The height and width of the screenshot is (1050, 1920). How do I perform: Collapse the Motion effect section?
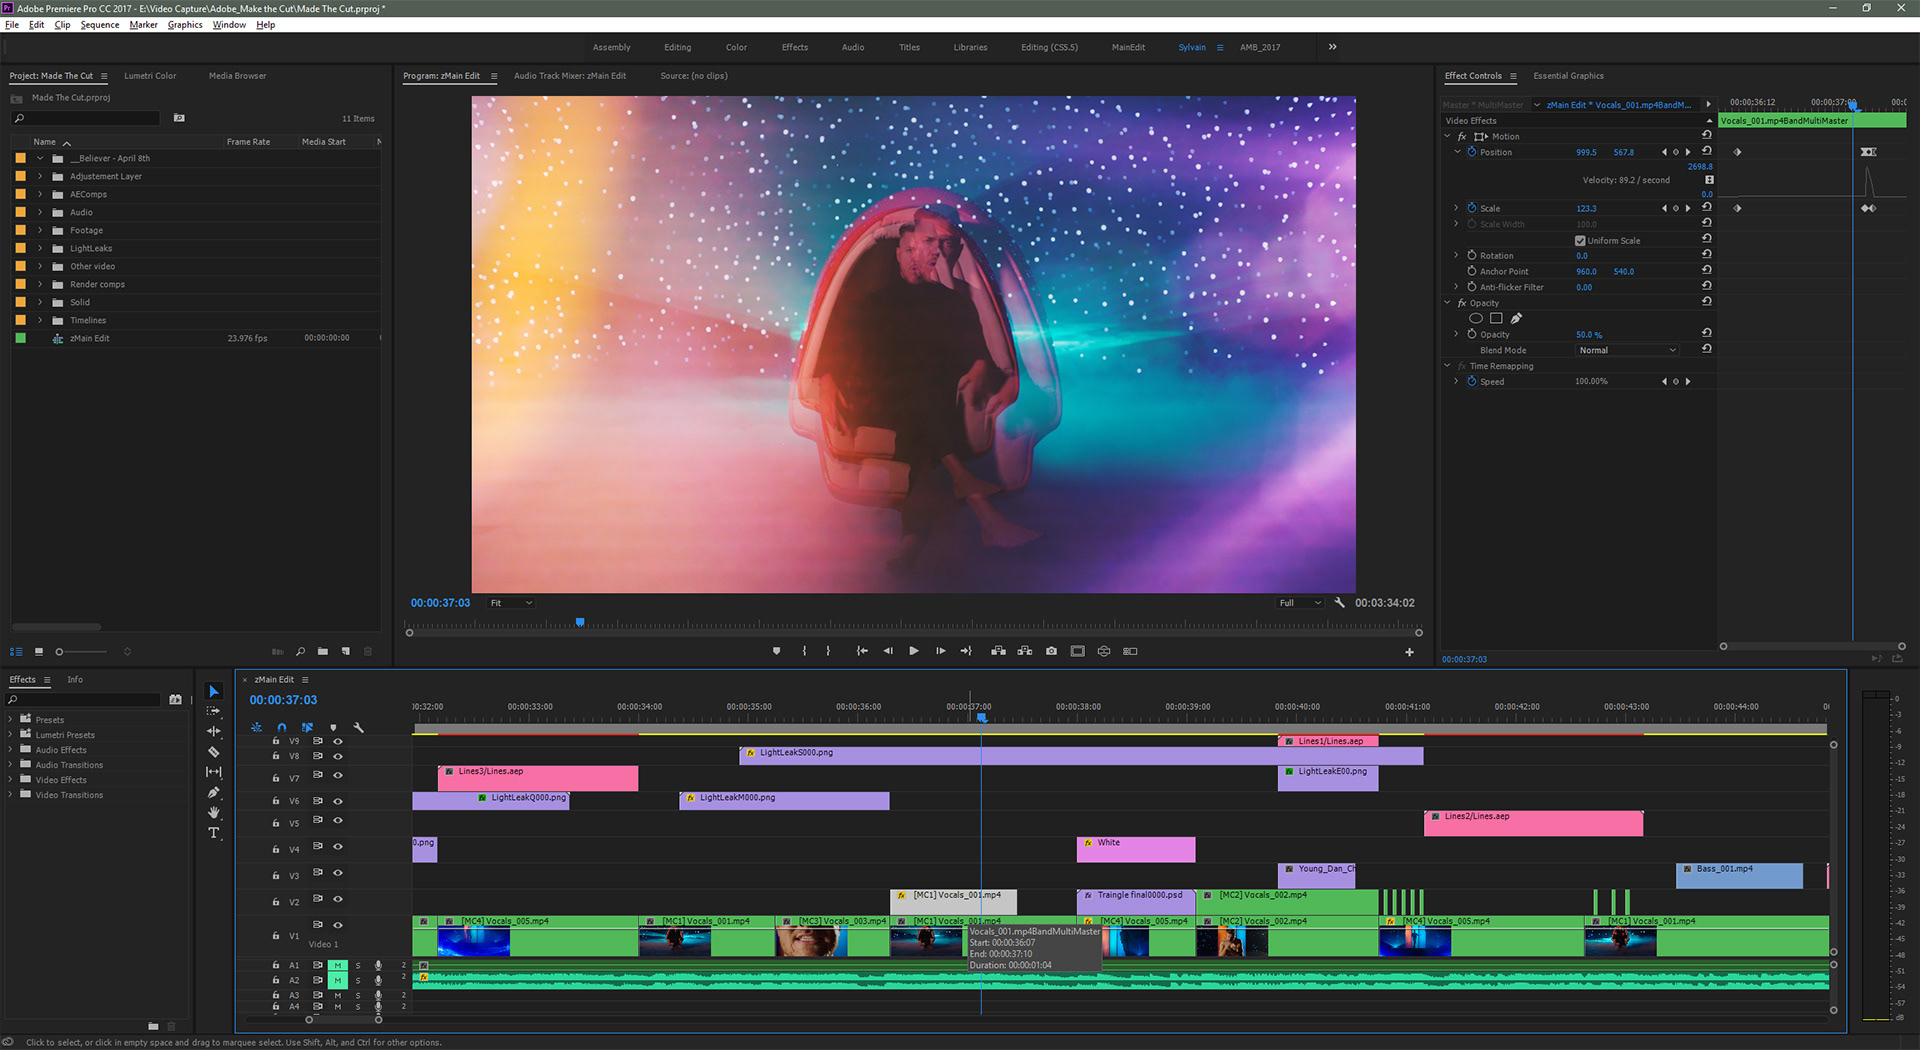pyautogui.click(x=1447, y=136)
